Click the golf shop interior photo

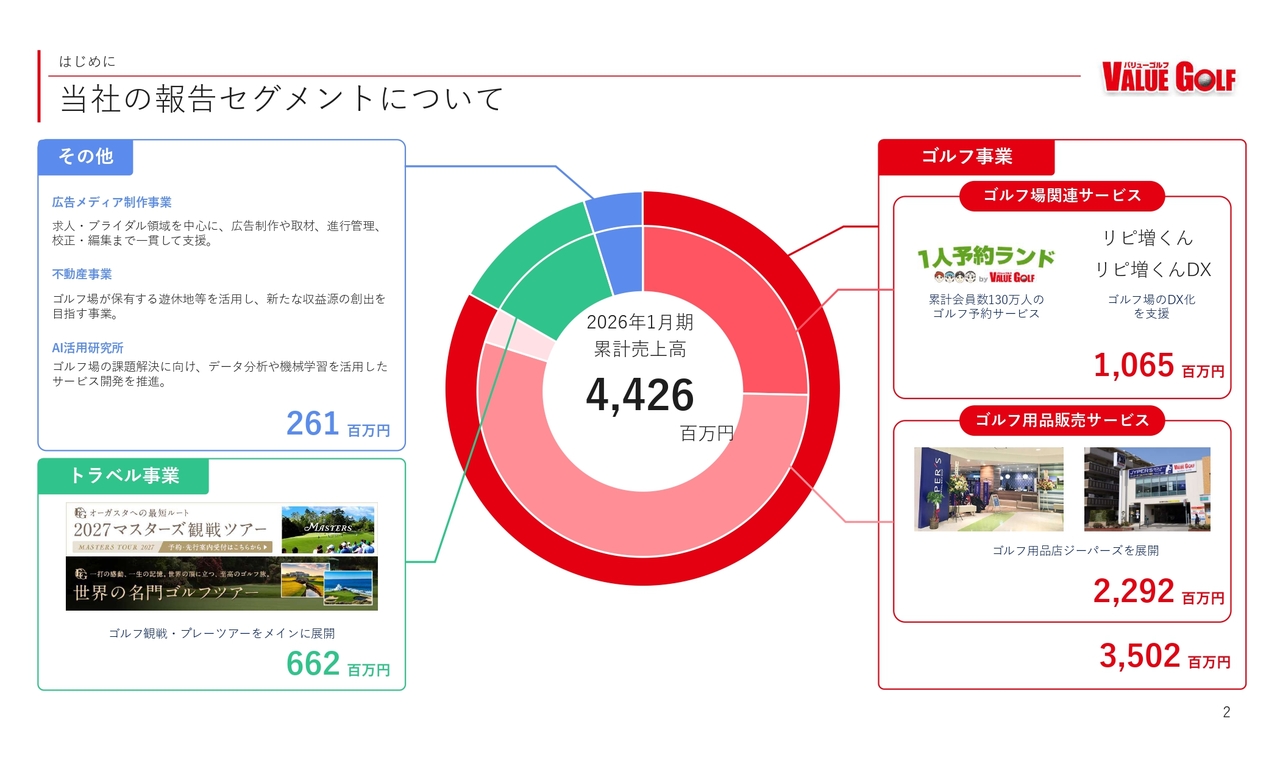pyautogui.click(x=989, y=489)
